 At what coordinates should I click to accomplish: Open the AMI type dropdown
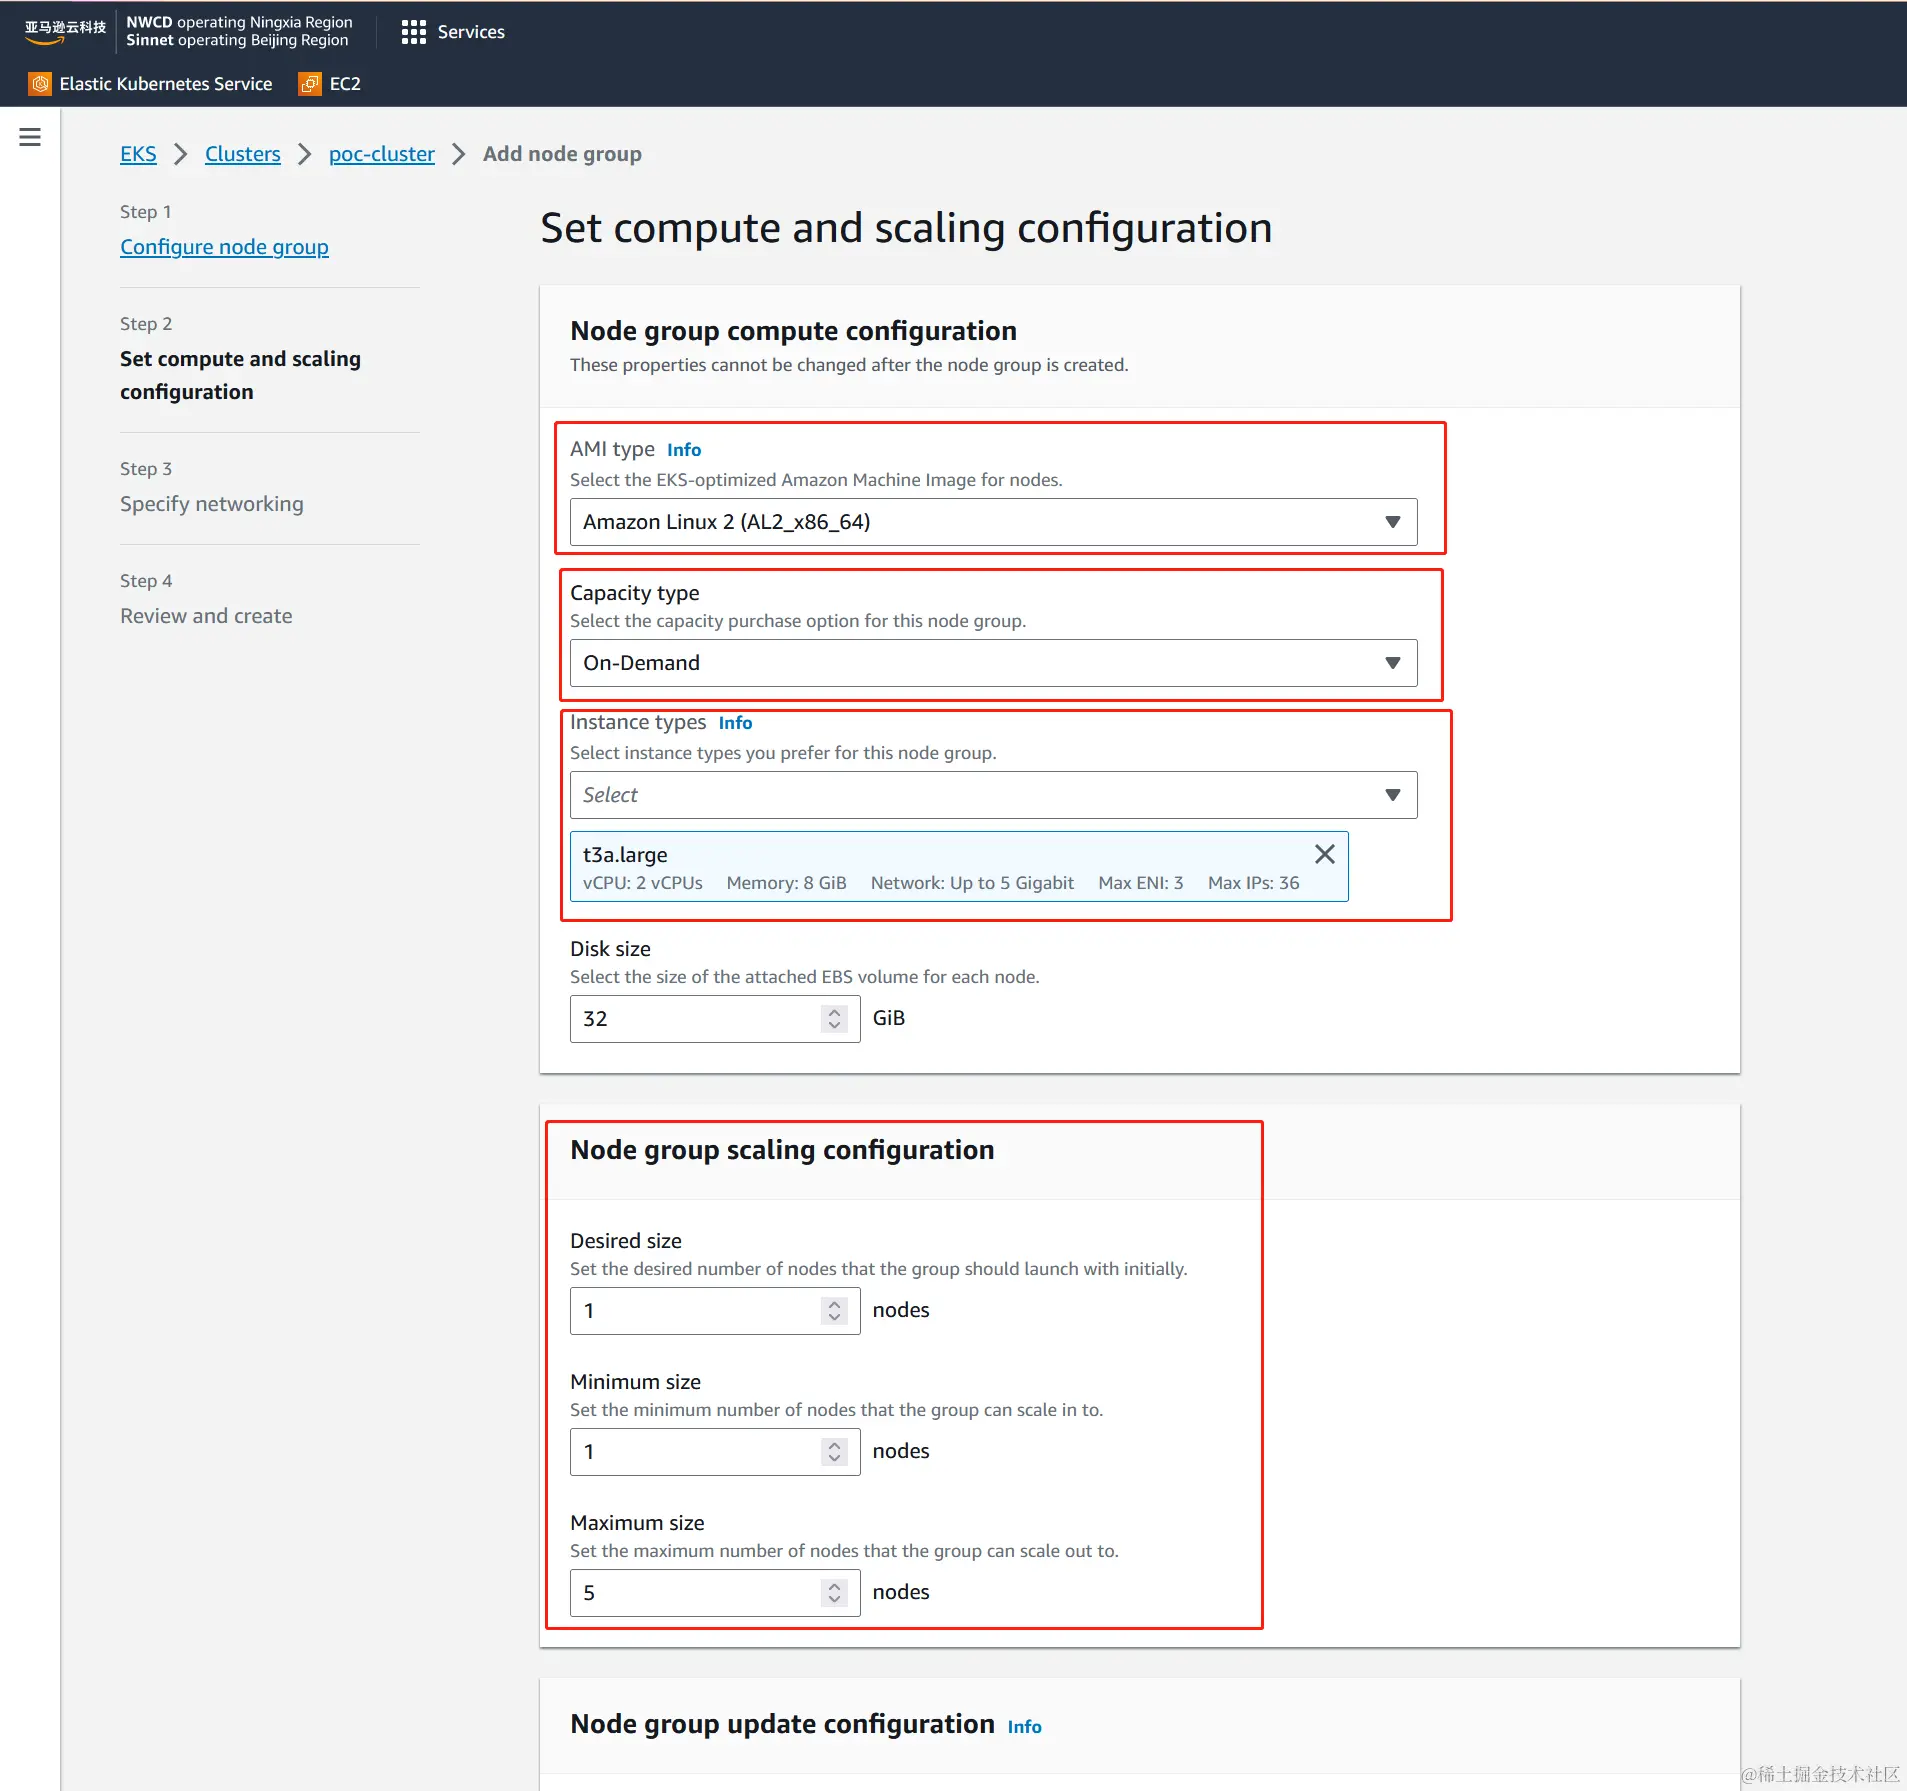(x=993, y=522)
